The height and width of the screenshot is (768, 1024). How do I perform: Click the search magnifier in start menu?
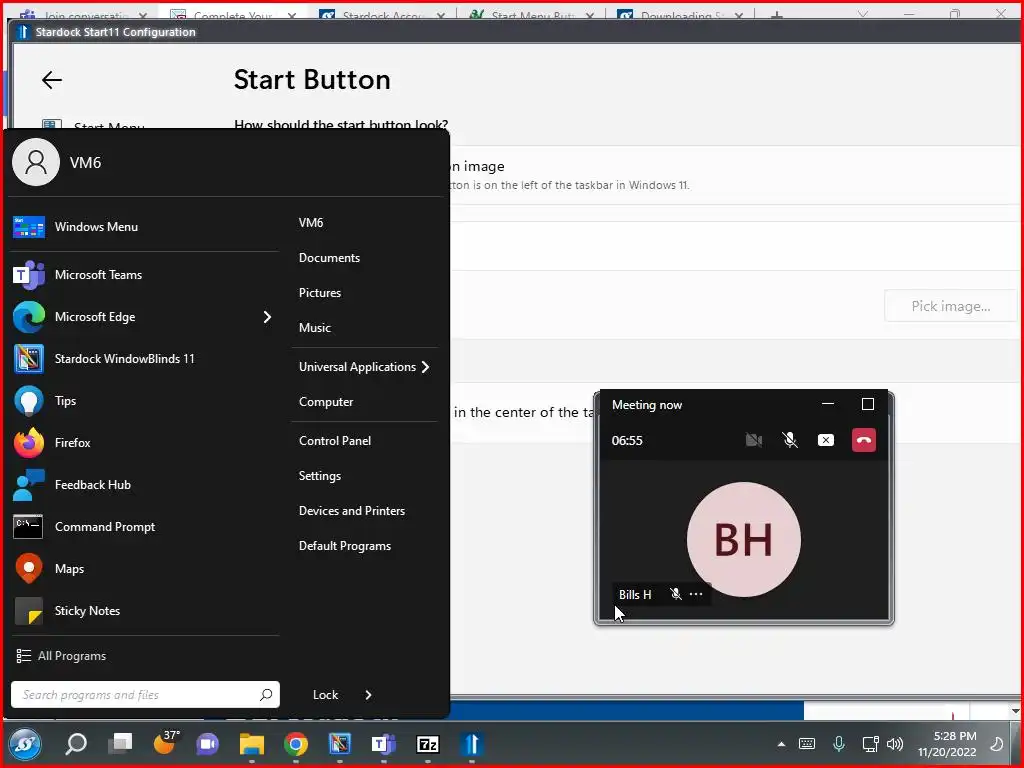point(266,695)
